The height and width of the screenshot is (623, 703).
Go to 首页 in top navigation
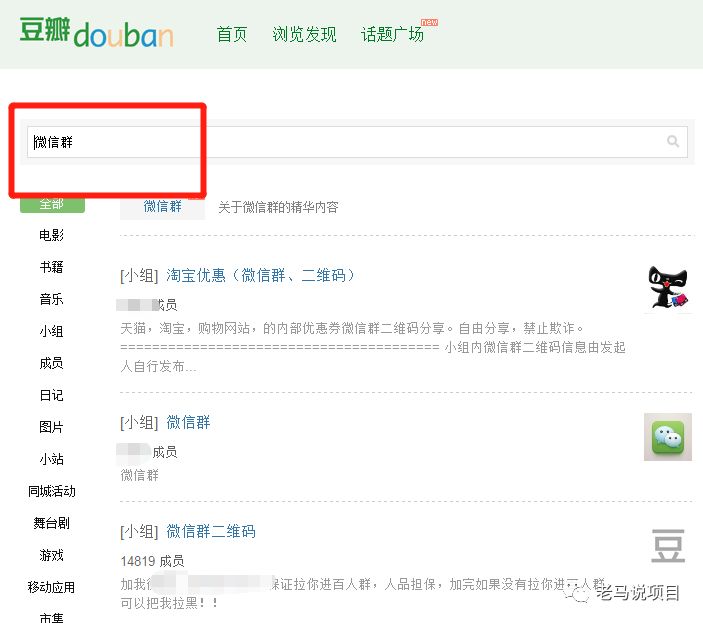point(232,34)
